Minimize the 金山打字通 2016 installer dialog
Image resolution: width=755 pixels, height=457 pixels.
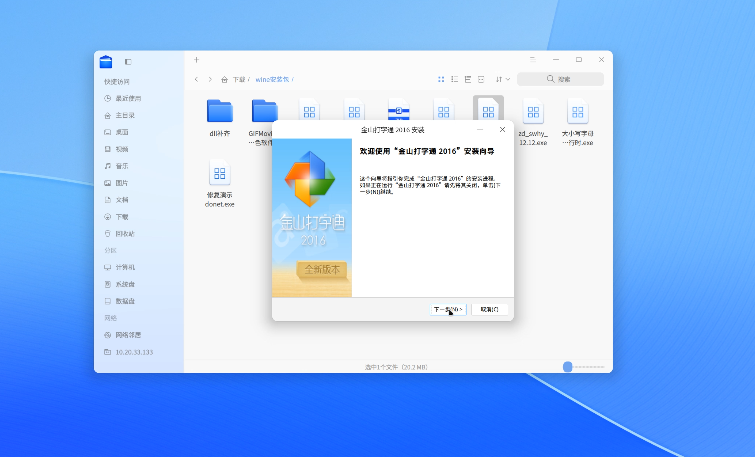tap(480, 130)
